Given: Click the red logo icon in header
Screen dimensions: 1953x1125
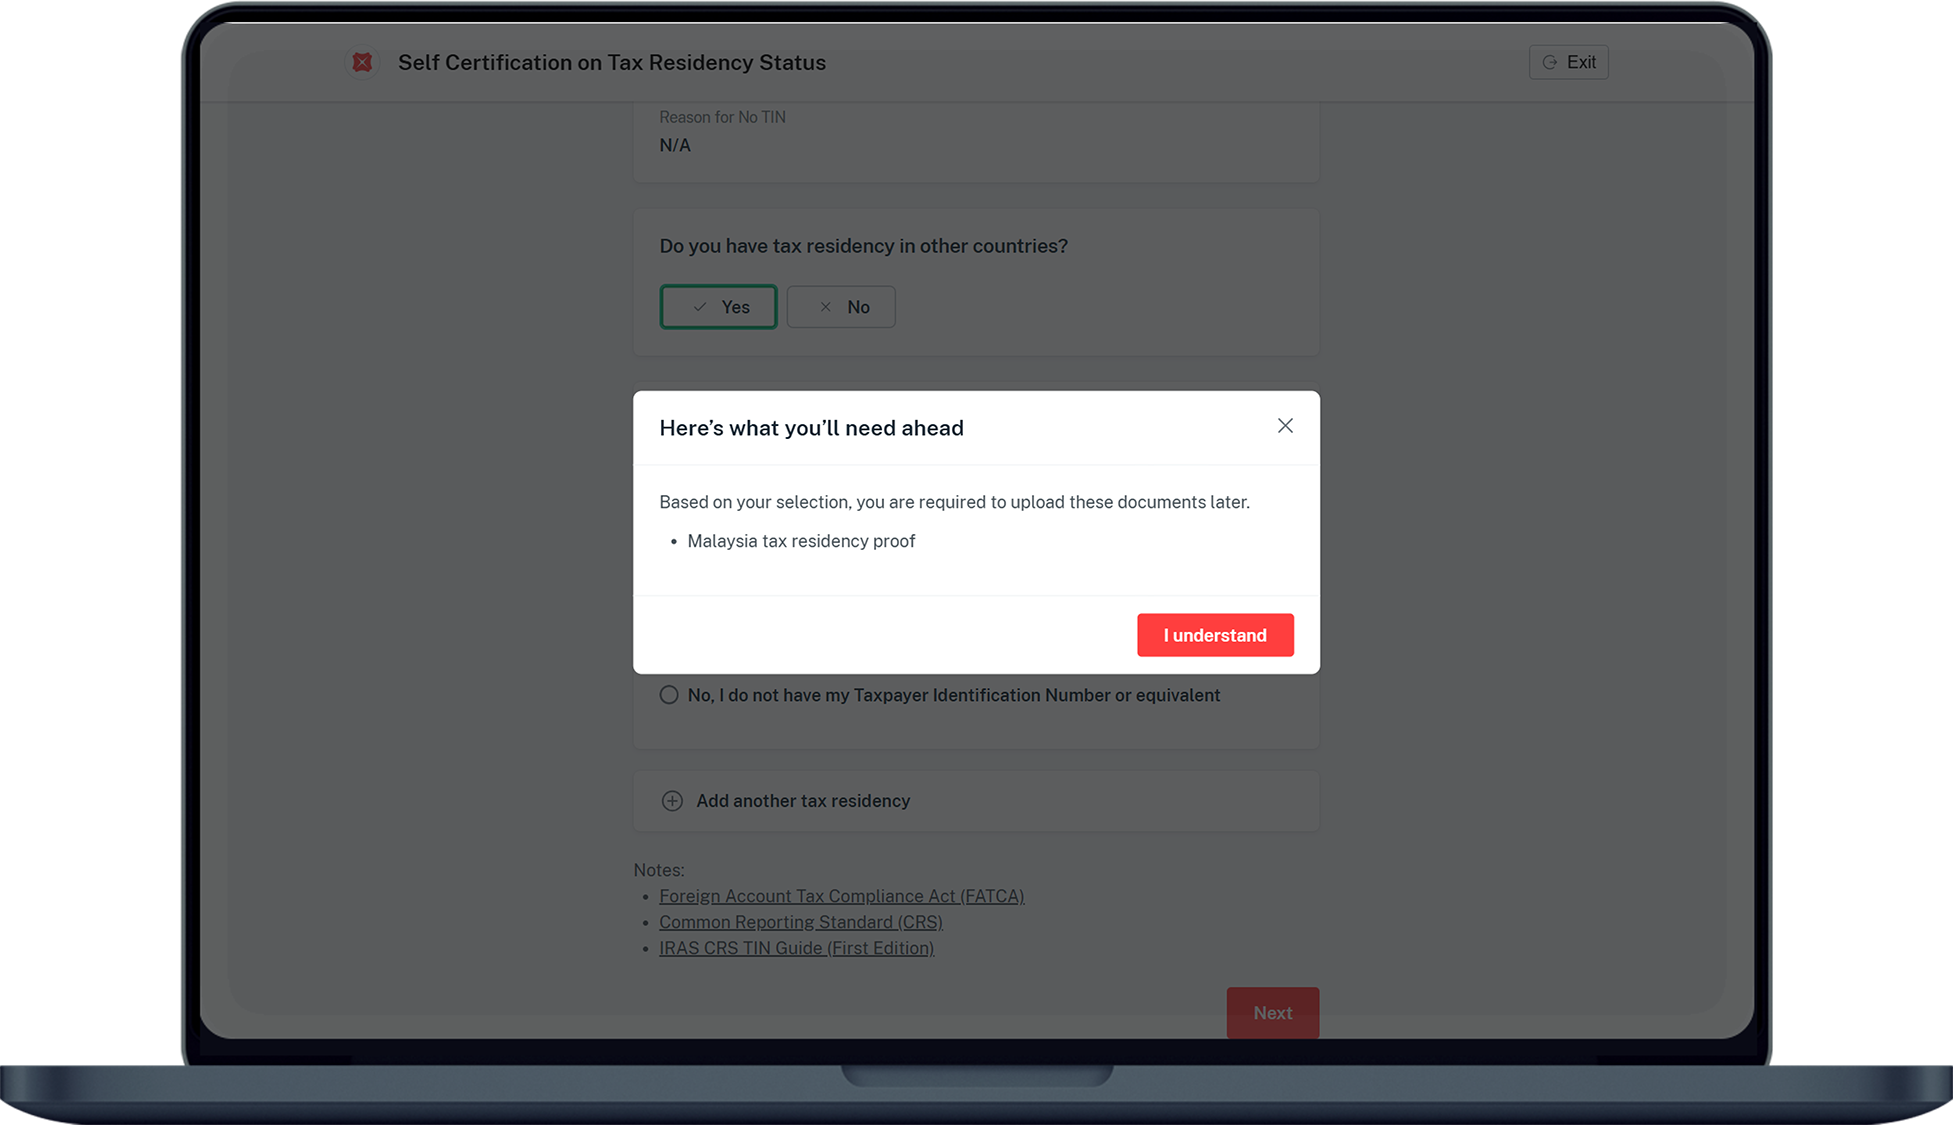Looking at the screenshot, I should tap(362, 62).
